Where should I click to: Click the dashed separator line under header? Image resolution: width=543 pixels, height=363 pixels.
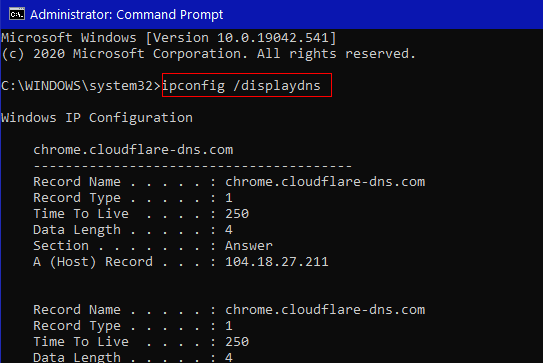[x=193, y=166]
